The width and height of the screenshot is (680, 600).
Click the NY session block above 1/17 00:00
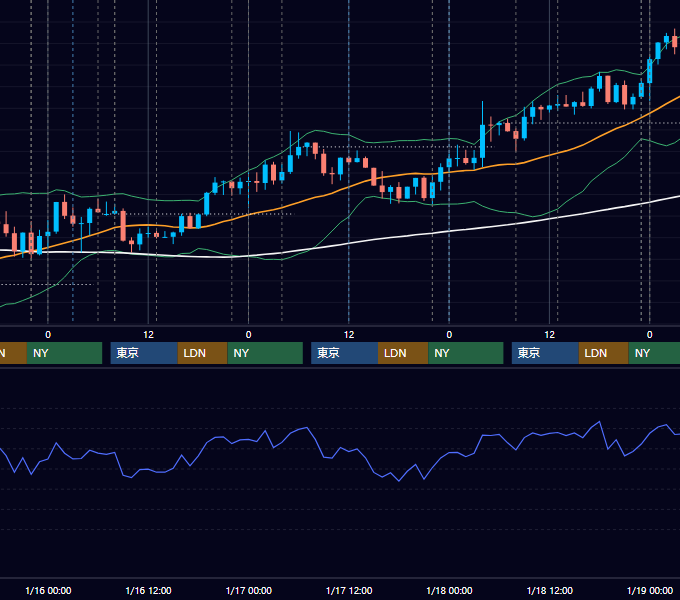tap(265, 353)
